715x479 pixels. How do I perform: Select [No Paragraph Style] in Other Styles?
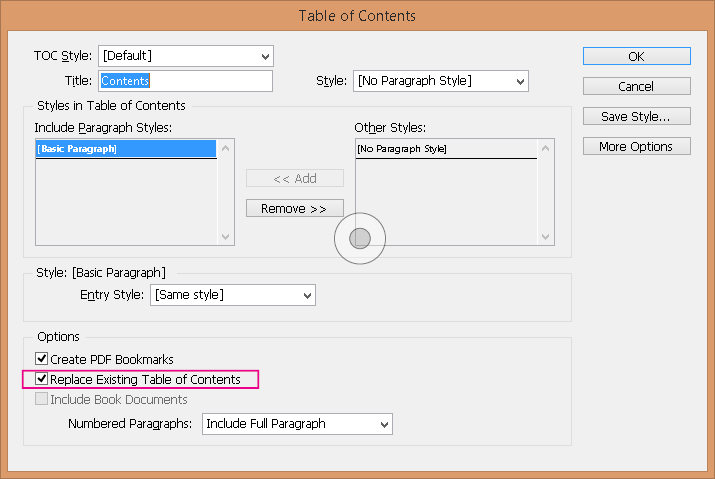446,149
